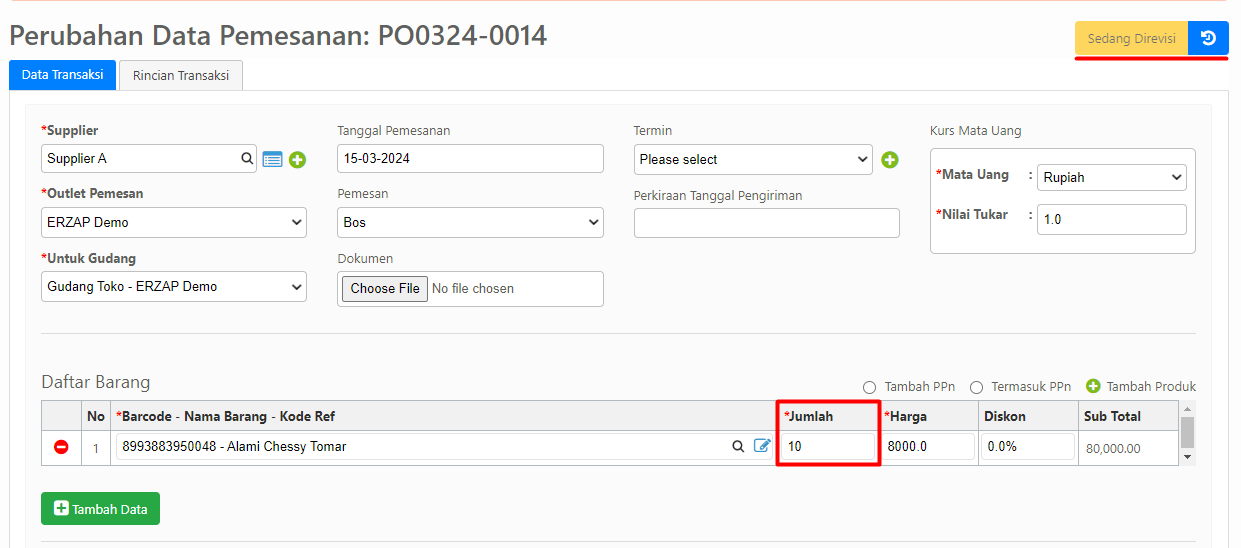Select the Tambah PPn radio button
1241x548 pixels.
pos(869,387)
